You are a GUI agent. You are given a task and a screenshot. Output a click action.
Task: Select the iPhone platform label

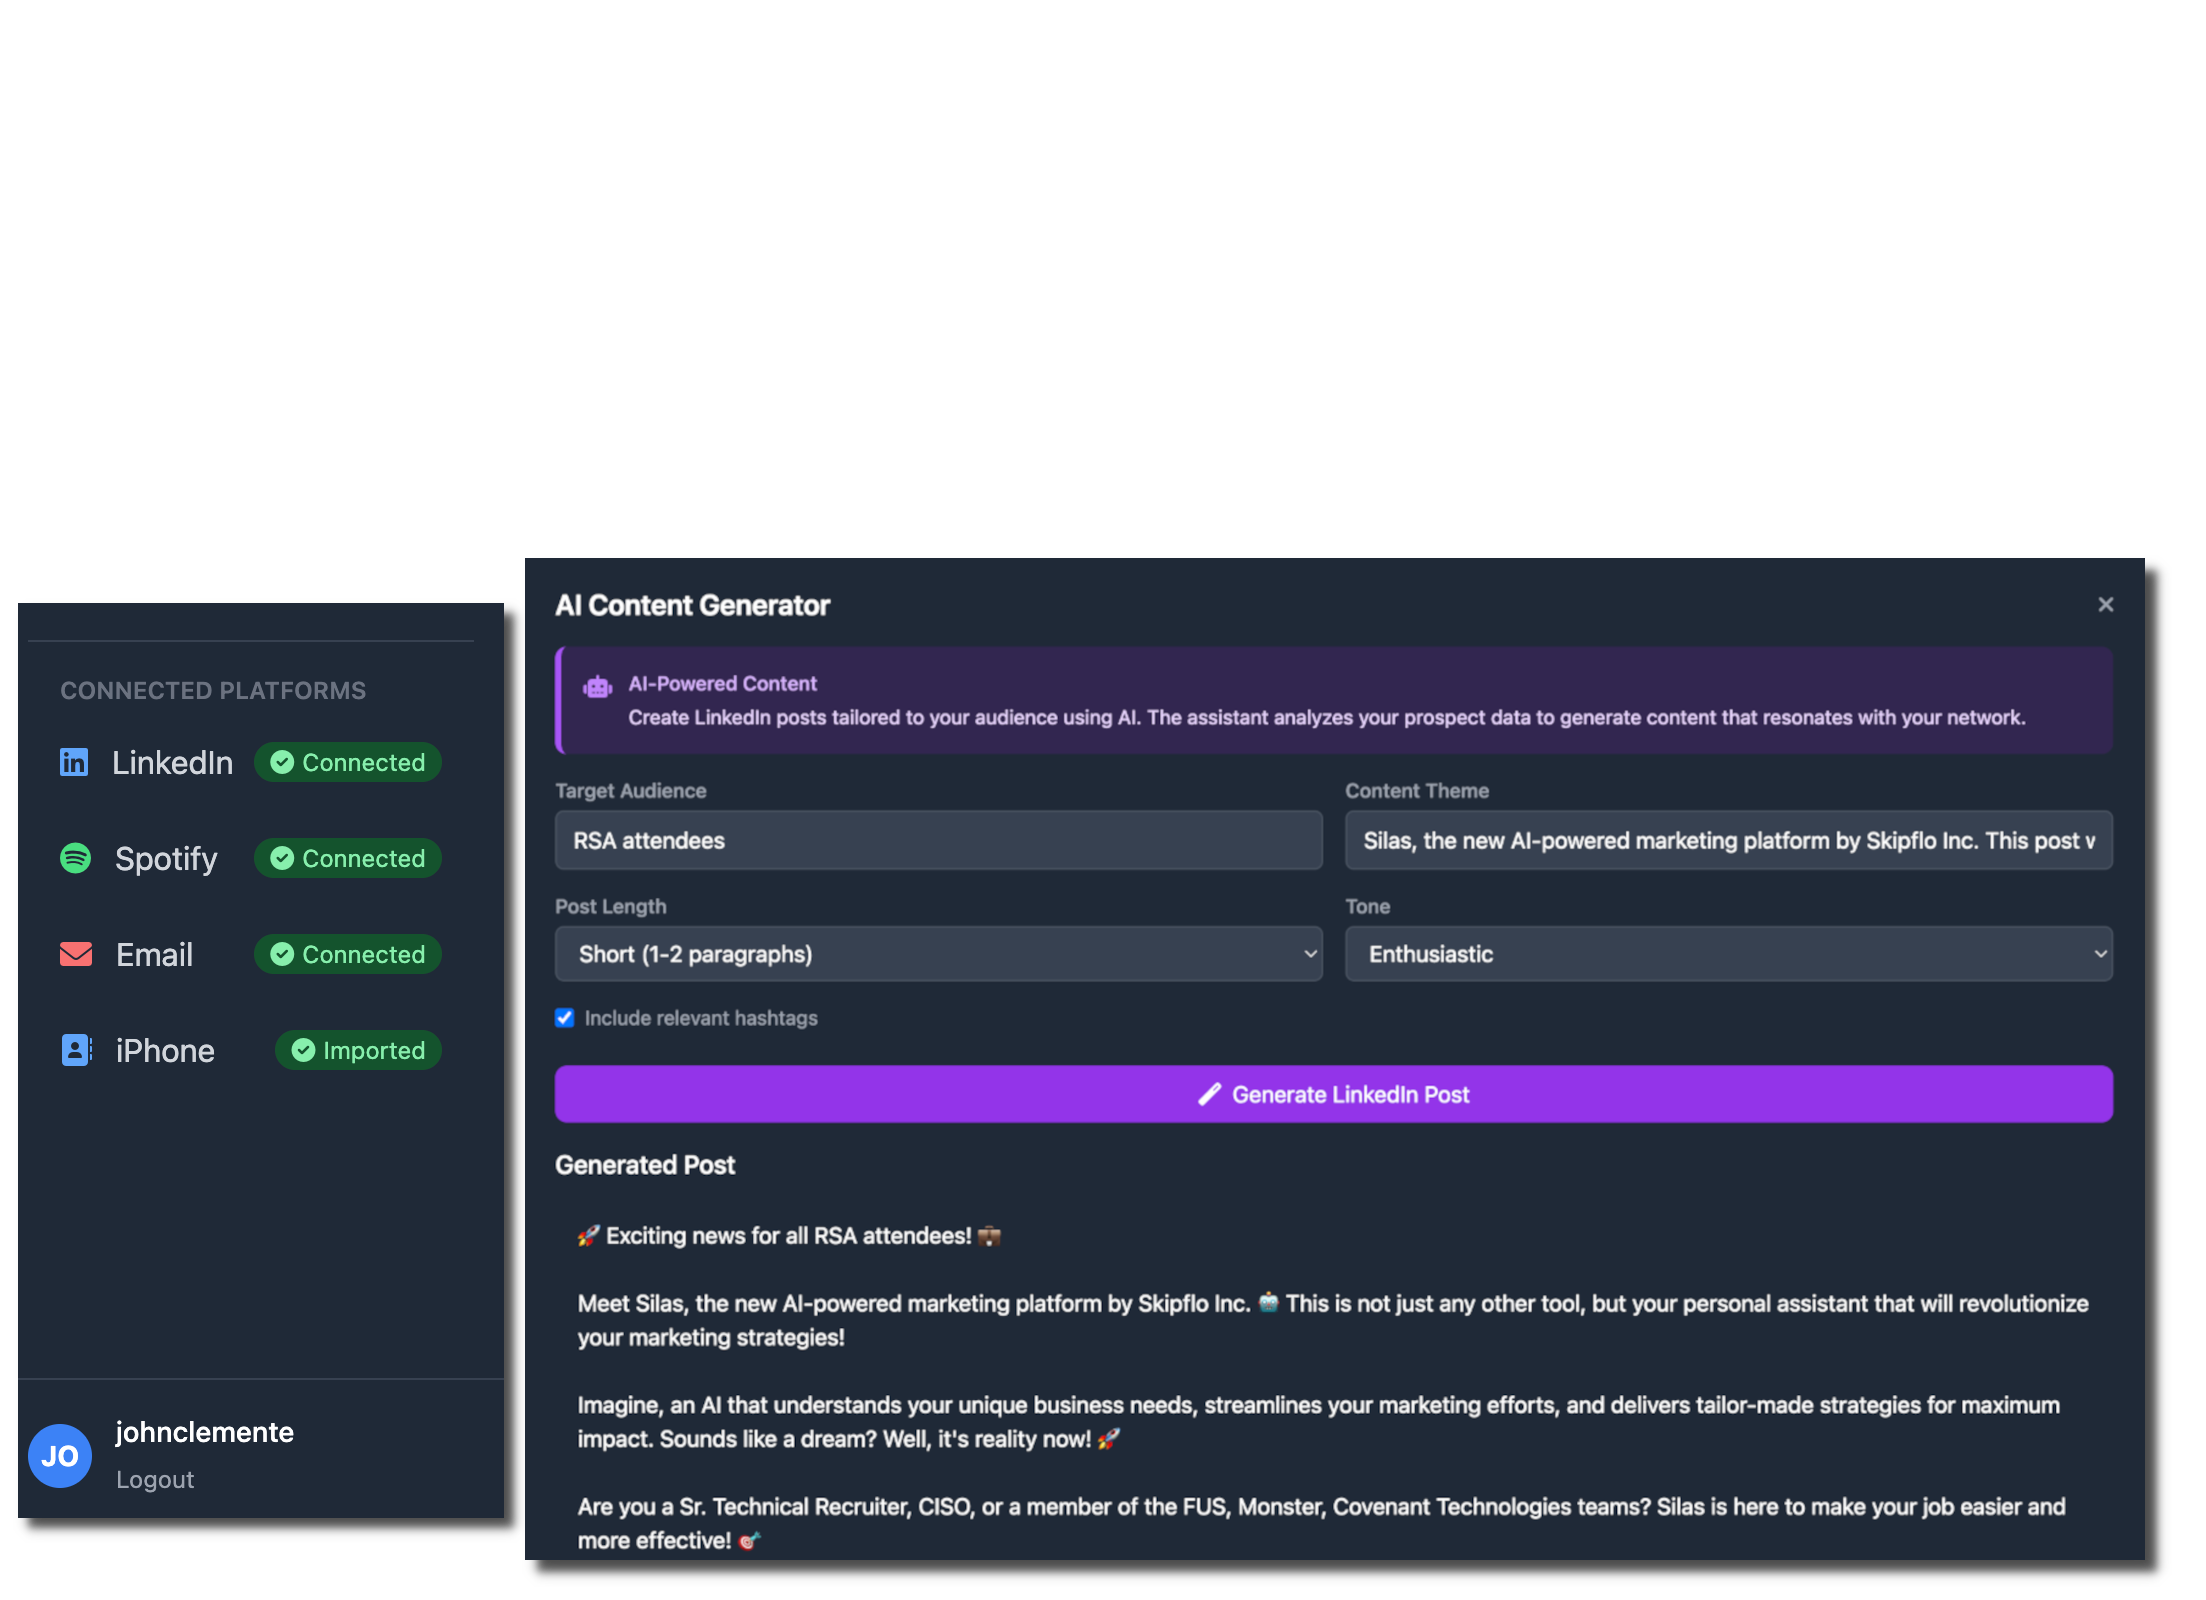(165, 1051)
